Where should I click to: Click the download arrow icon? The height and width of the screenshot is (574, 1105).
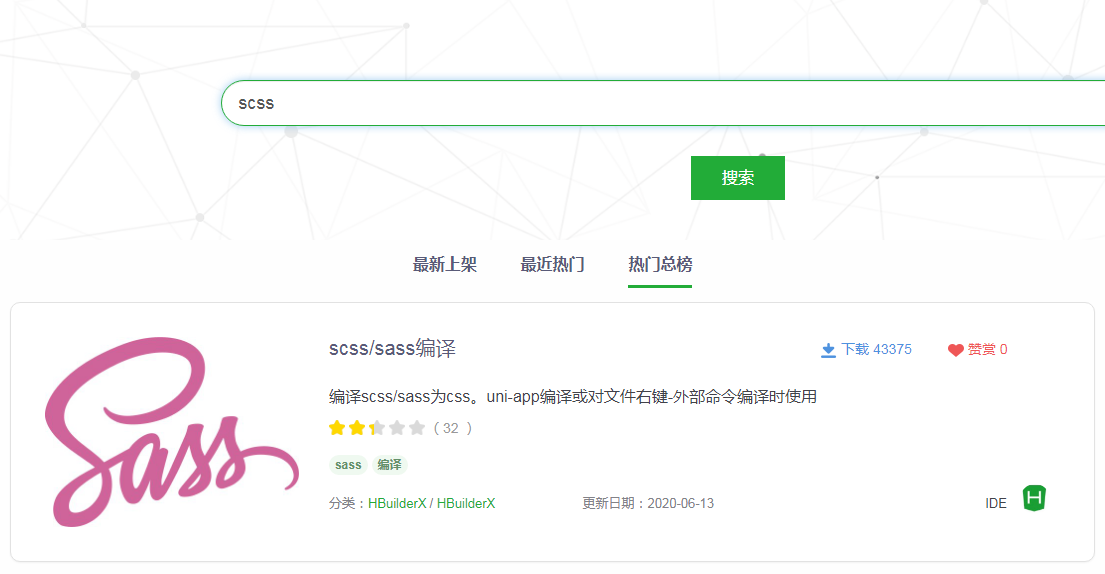(x=828, y=350)
